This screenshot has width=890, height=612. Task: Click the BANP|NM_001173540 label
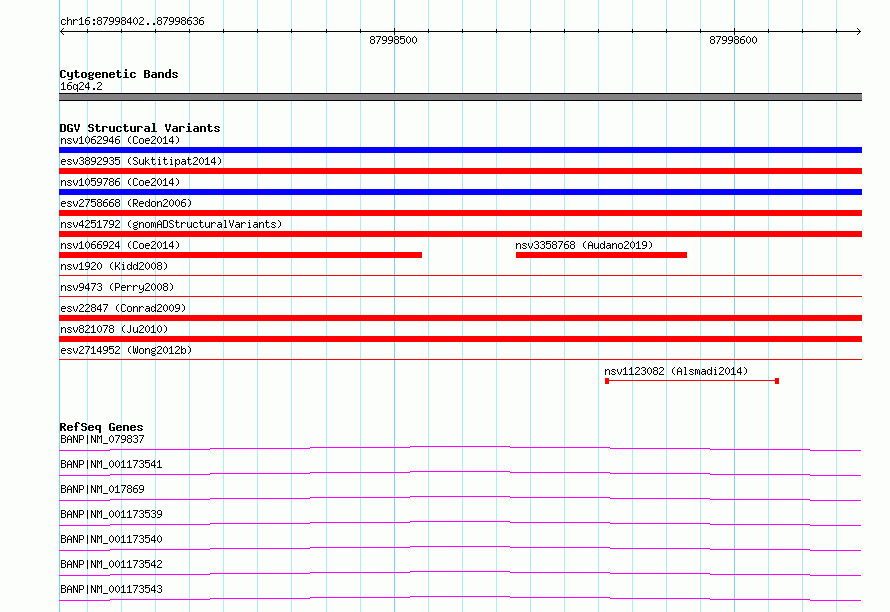[x=111, y=539]
